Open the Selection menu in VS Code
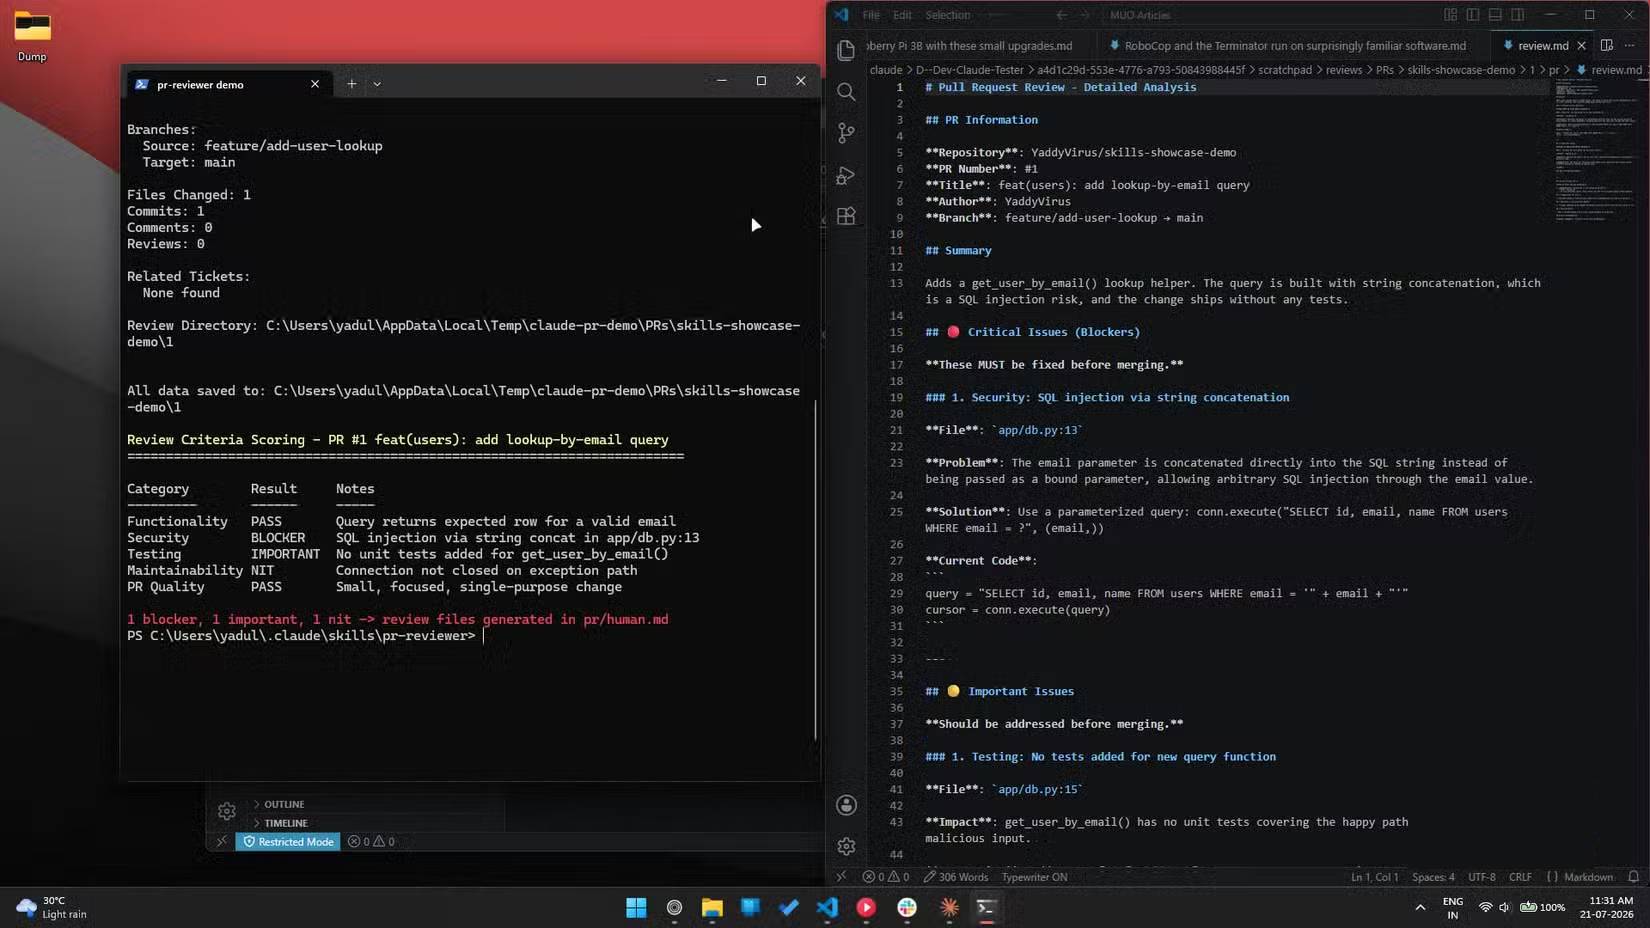The image size is (1650, 928). [948, 15]
